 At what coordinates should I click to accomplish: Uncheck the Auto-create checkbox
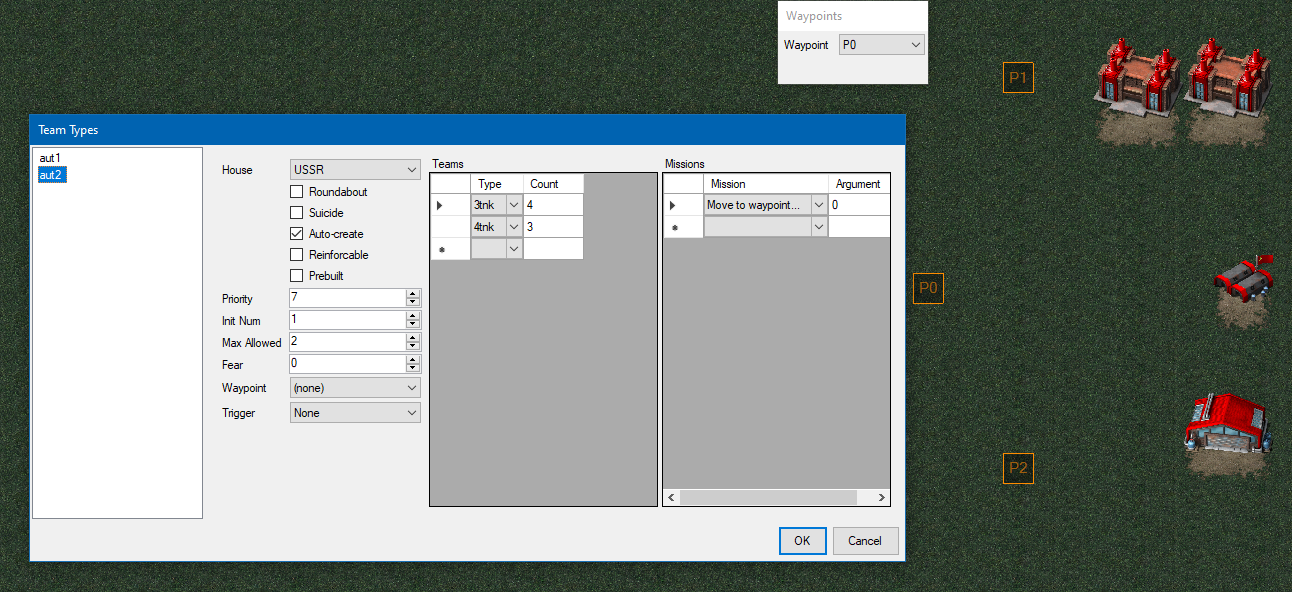pyautogui.click(x=296, y=234)
